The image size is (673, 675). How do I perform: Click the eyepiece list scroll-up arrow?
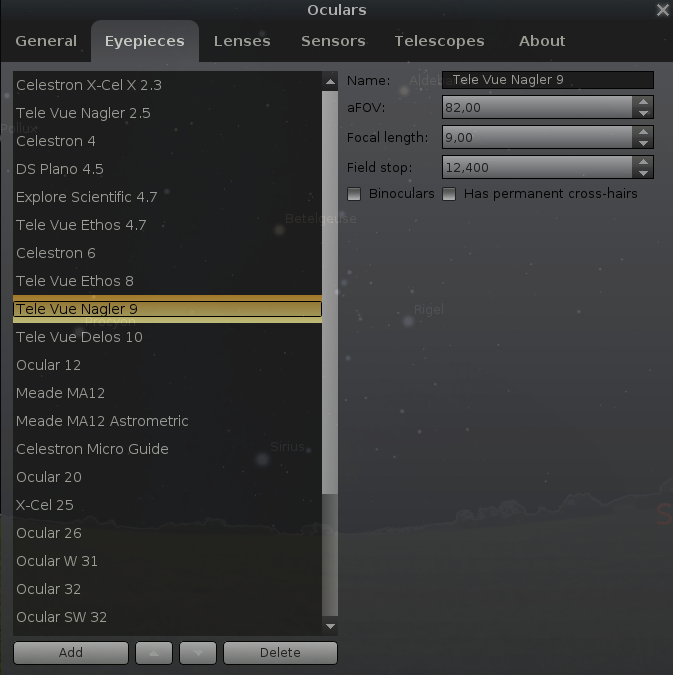[x=330, y=81]
